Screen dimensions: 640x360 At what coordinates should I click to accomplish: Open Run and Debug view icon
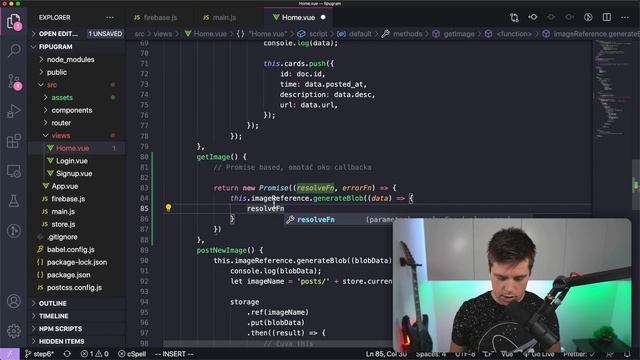point(14,111)
